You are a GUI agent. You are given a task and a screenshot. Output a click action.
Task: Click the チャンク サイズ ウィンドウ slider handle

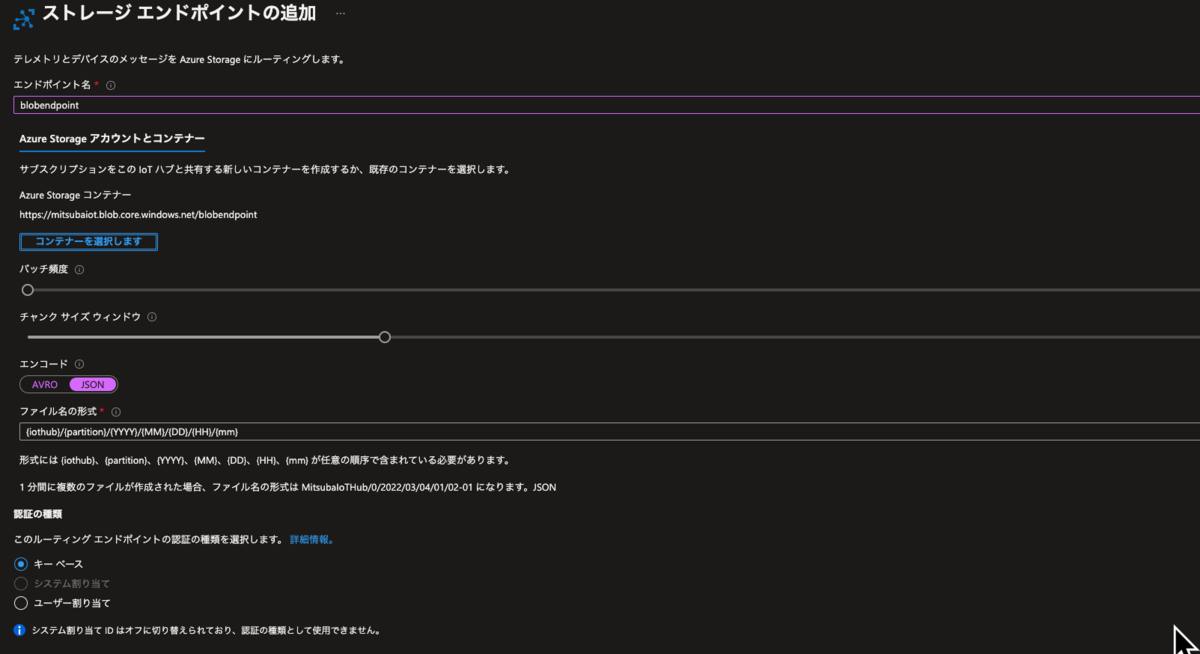click(385, 337)
